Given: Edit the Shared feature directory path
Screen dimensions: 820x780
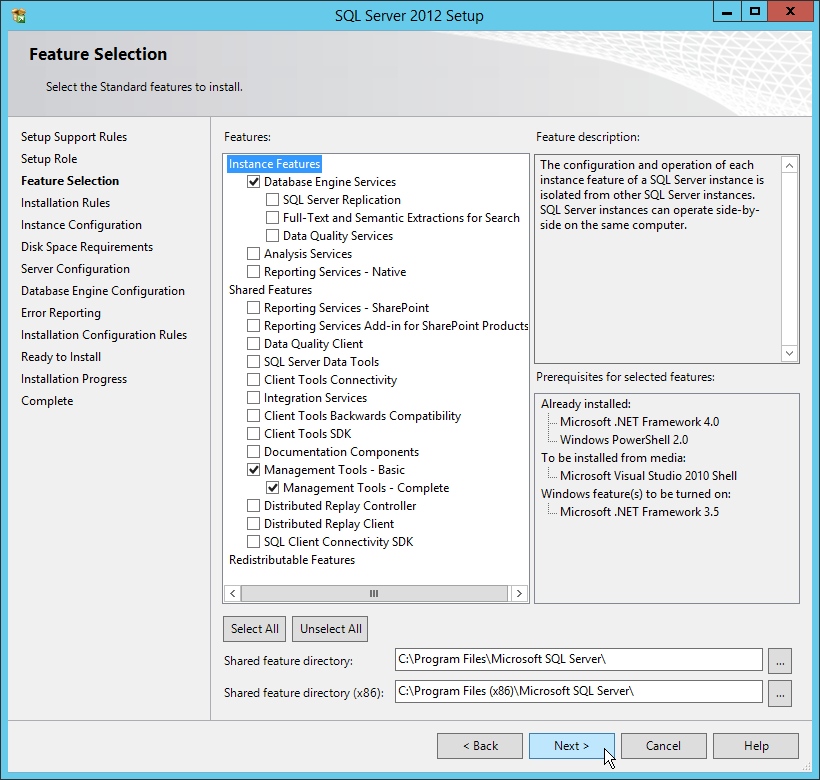Looking at the screenshot, I should (578, 660).
